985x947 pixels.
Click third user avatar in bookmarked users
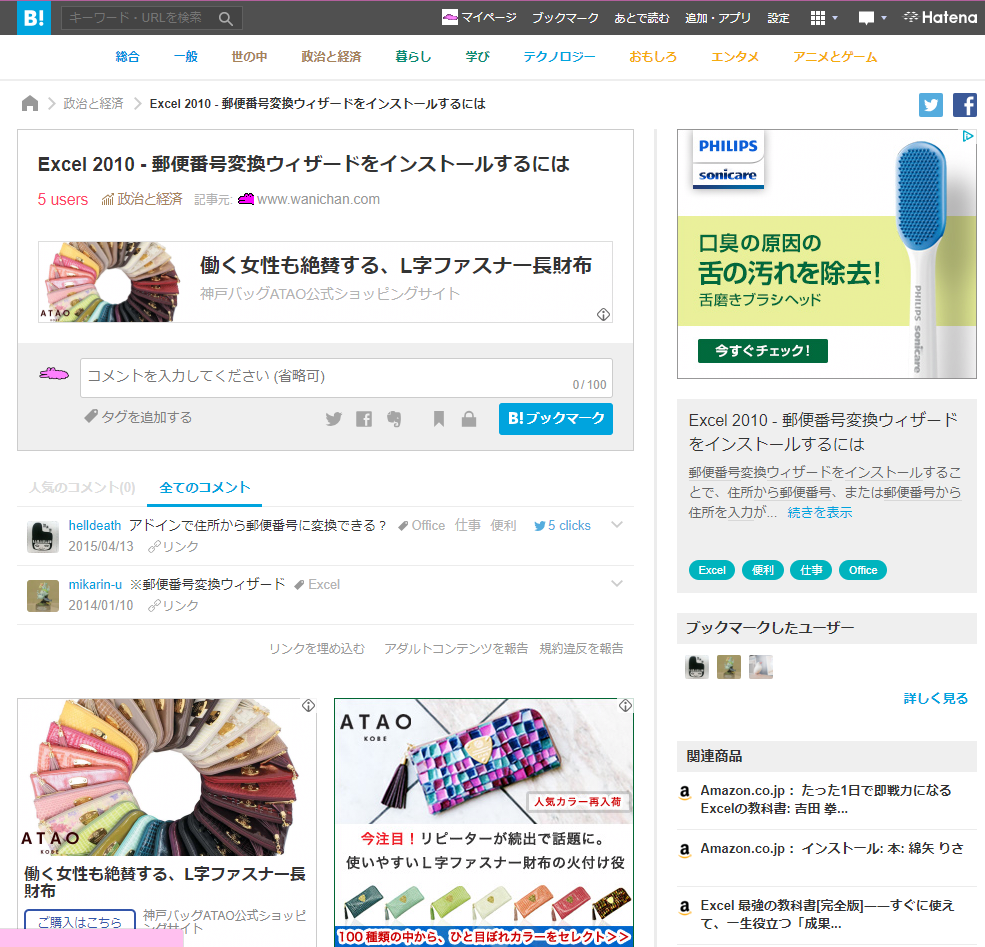761,667
